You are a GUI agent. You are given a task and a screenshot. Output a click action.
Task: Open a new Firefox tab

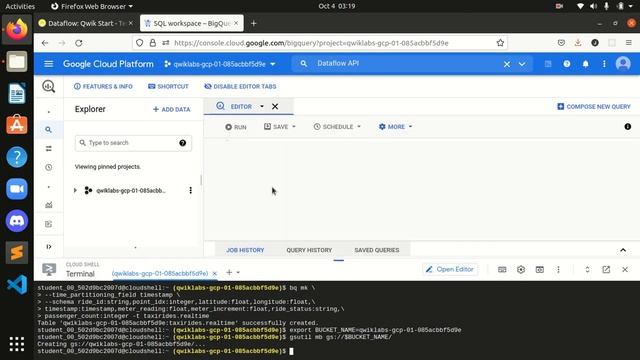253,24
